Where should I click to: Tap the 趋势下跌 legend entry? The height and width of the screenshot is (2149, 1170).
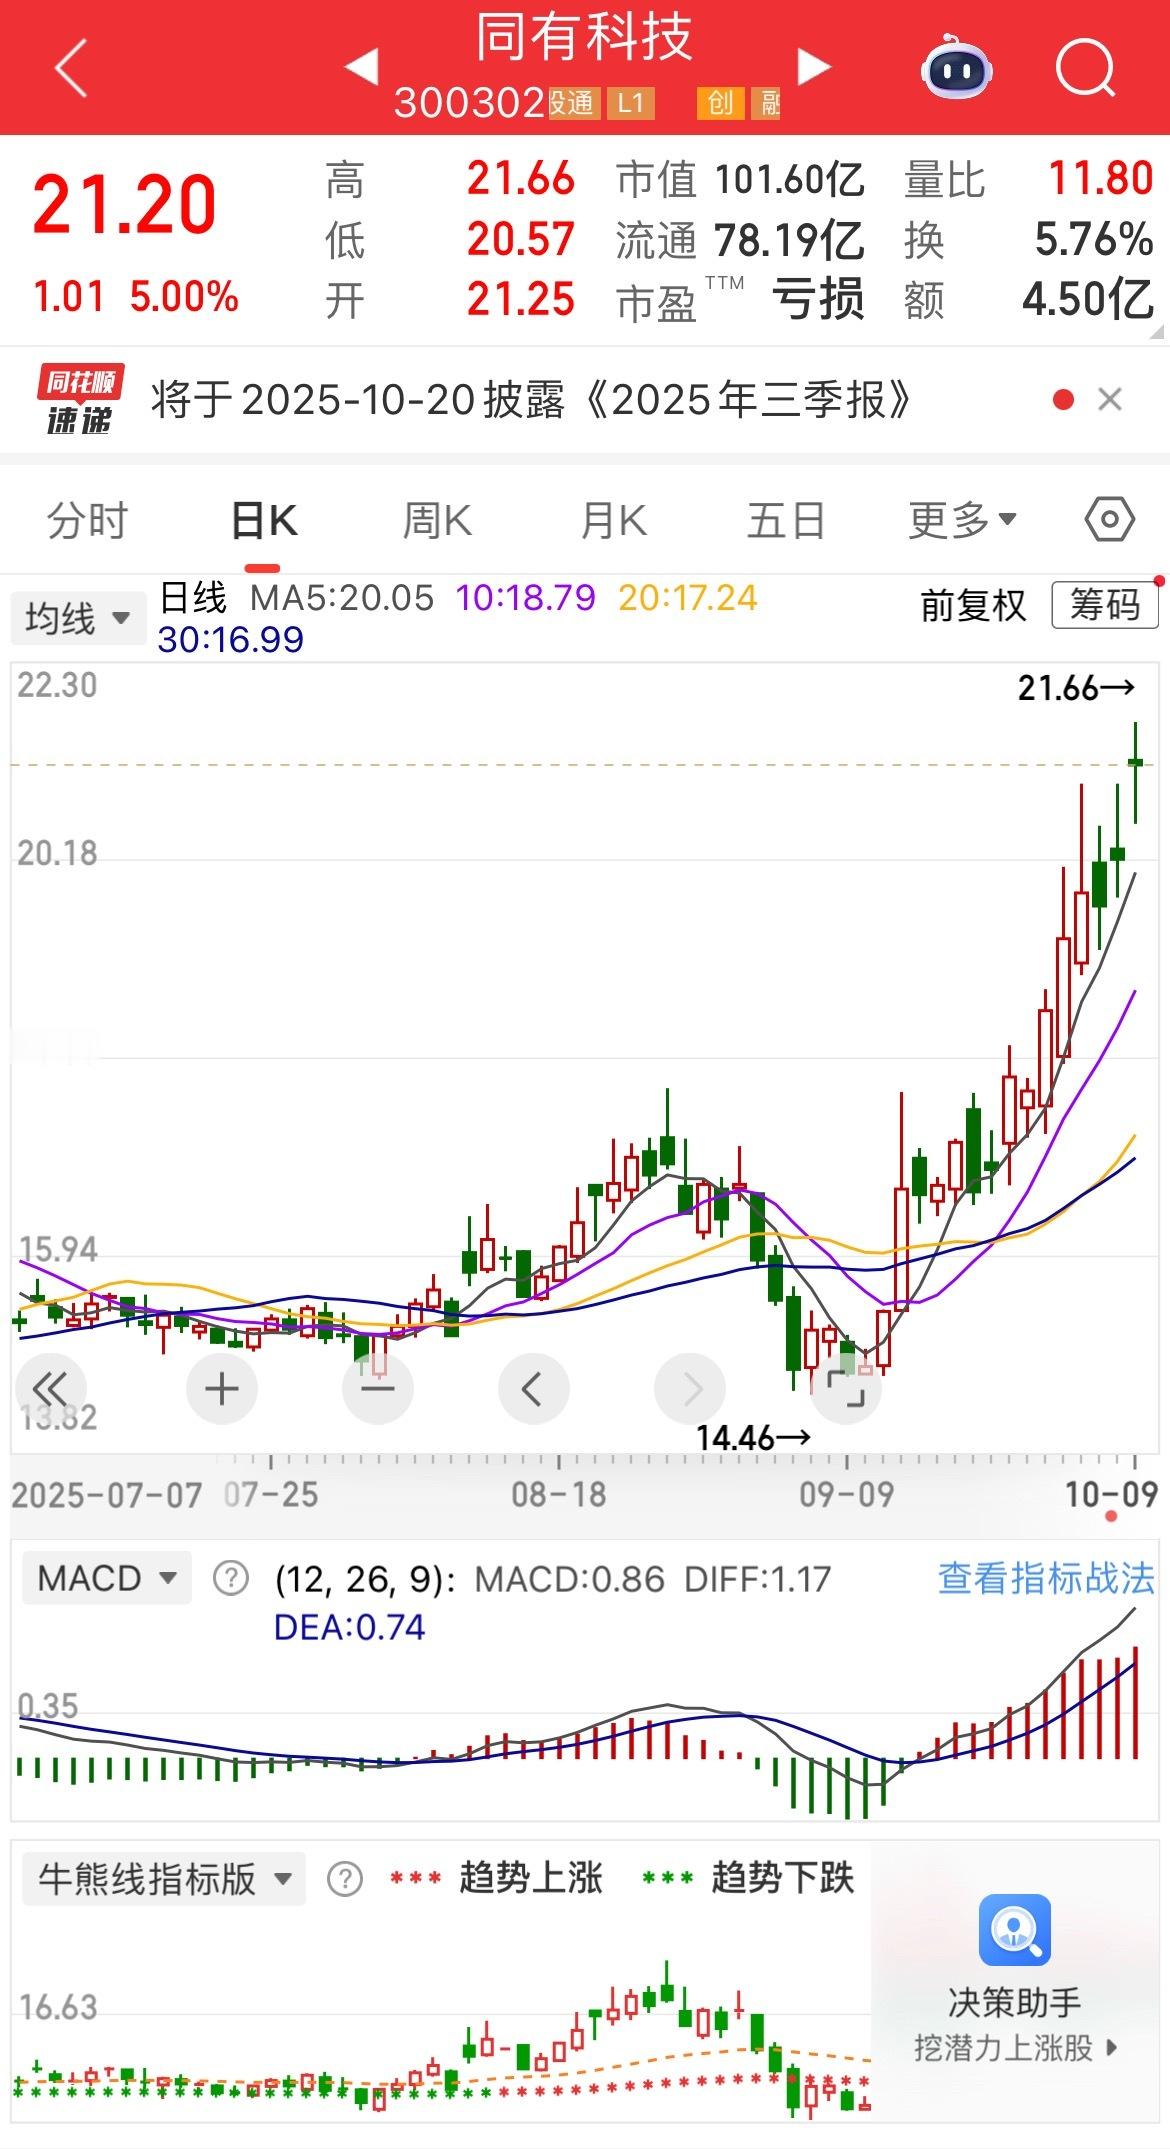[x=748, y=1878]
